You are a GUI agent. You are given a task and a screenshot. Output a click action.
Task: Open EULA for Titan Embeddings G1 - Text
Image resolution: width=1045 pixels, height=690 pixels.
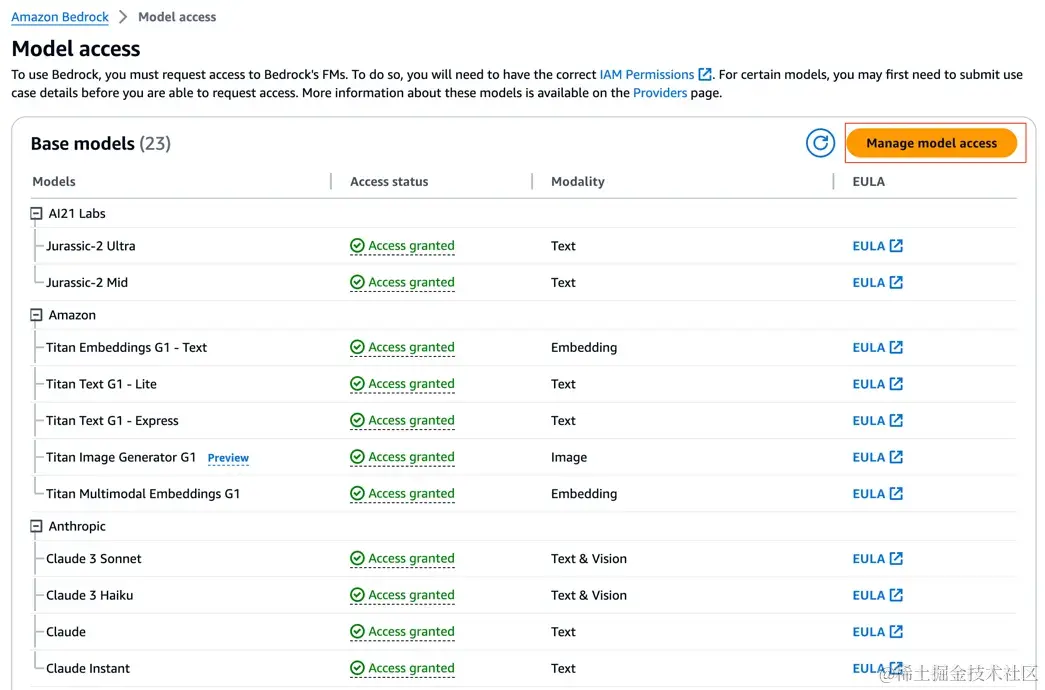[878, 347]
